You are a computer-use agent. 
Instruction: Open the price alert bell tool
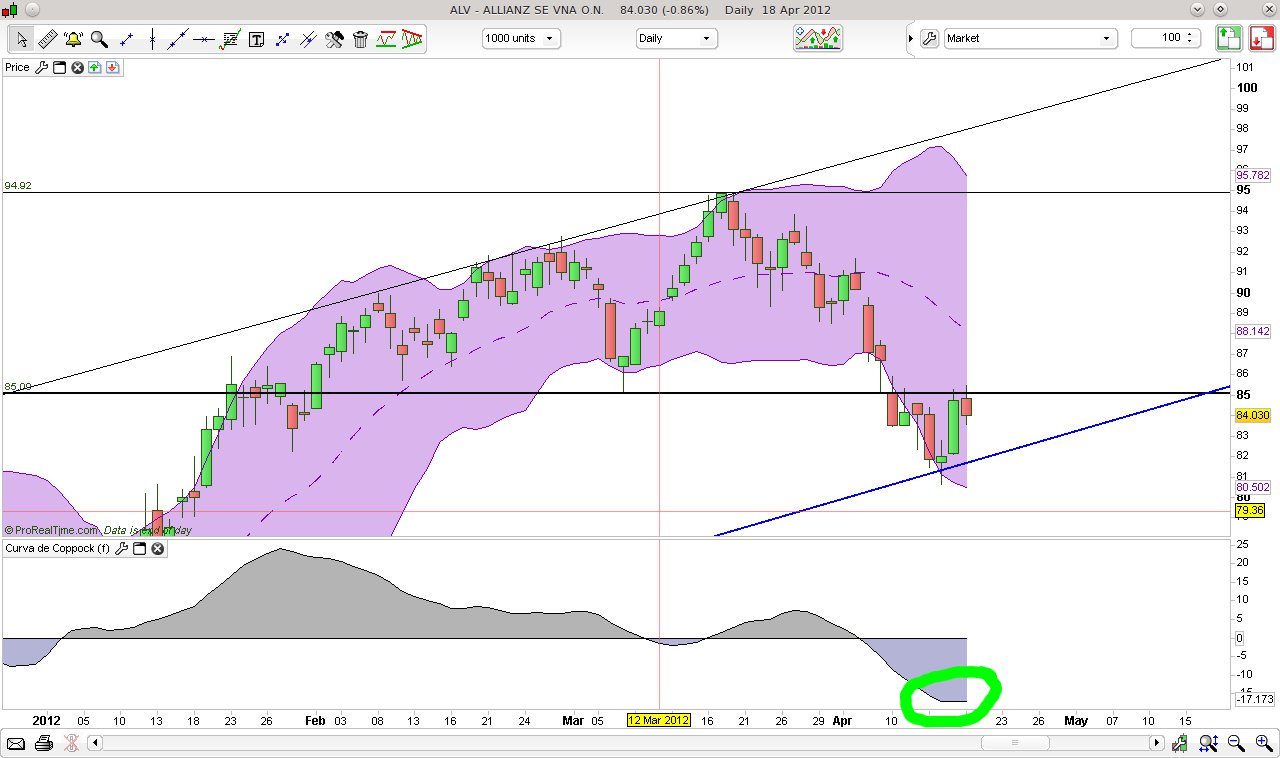tap(71, 40)
